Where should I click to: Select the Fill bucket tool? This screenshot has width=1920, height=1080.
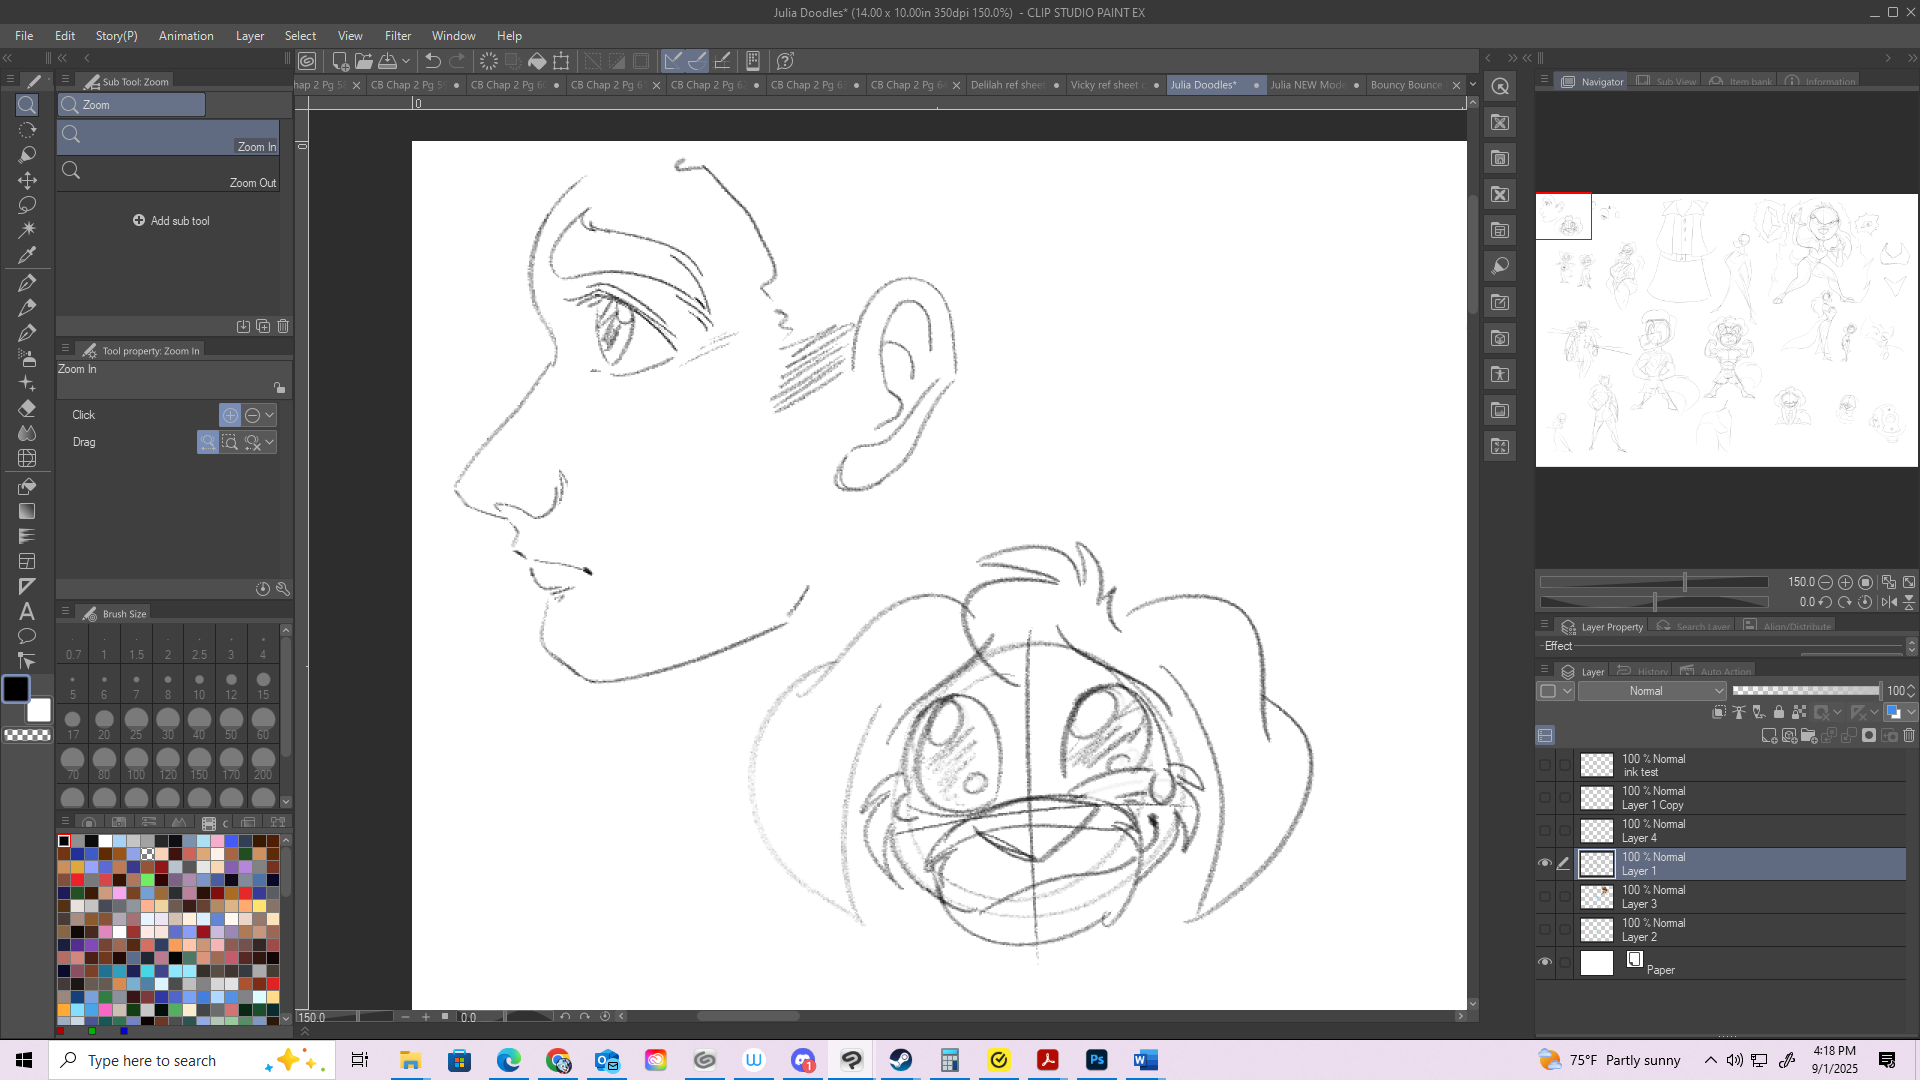coord(27,486)
